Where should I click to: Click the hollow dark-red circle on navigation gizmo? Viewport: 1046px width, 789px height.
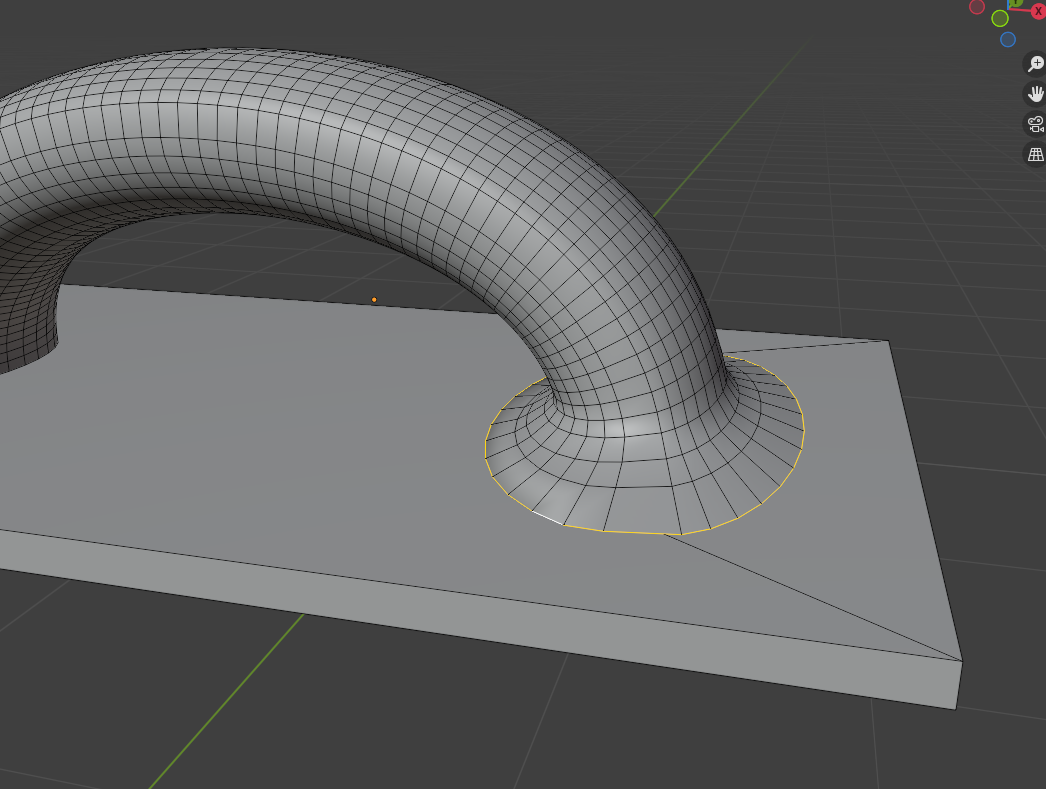point(977,7)
